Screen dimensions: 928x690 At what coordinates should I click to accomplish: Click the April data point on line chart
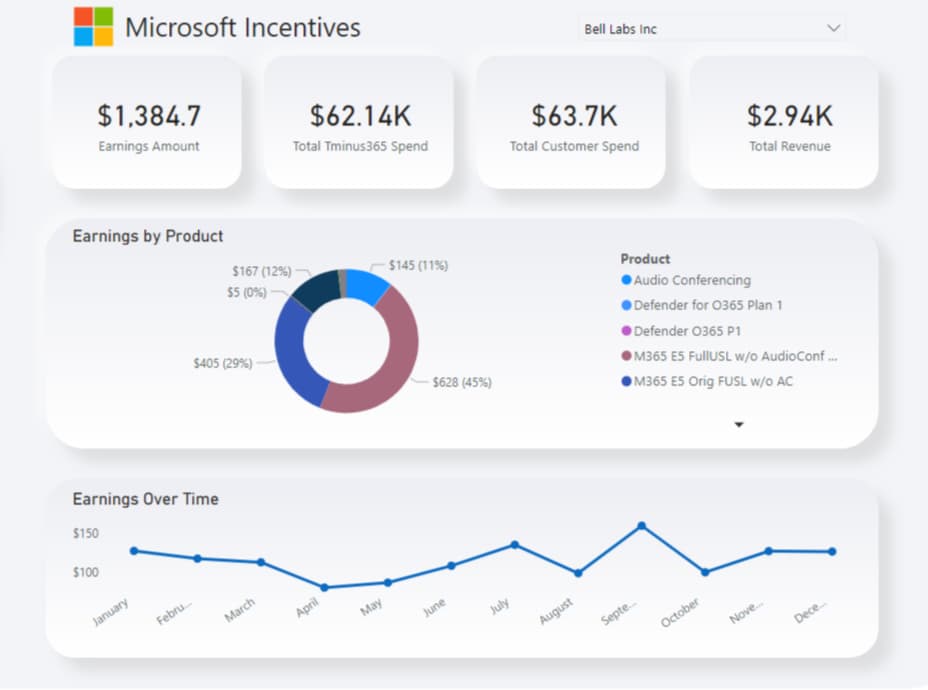(x=324, y=588)
